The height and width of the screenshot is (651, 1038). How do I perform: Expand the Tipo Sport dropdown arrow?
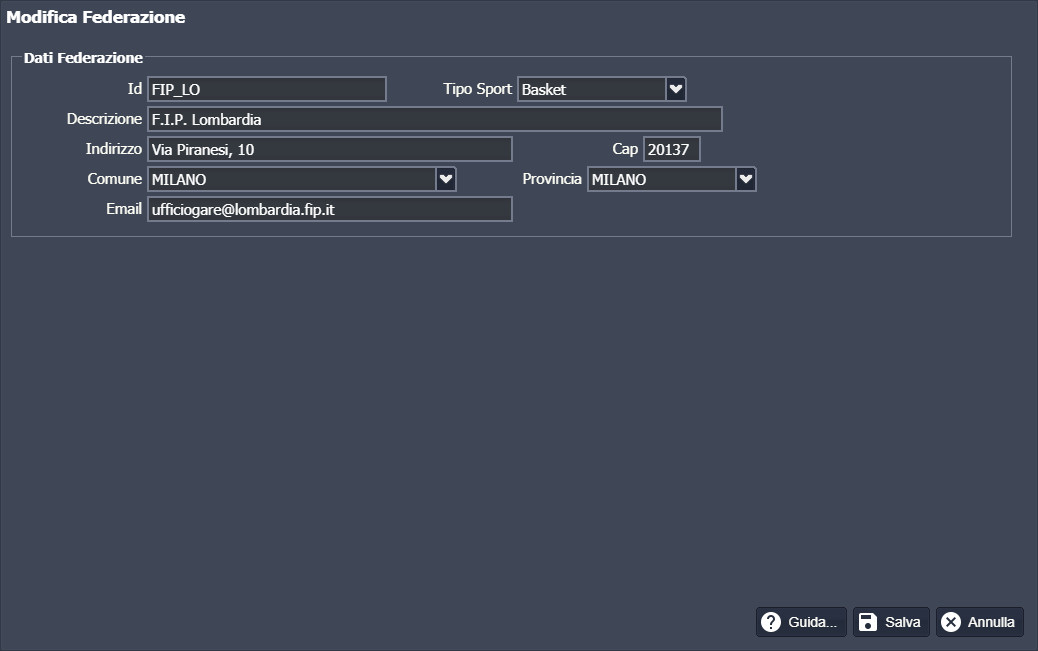676,89
